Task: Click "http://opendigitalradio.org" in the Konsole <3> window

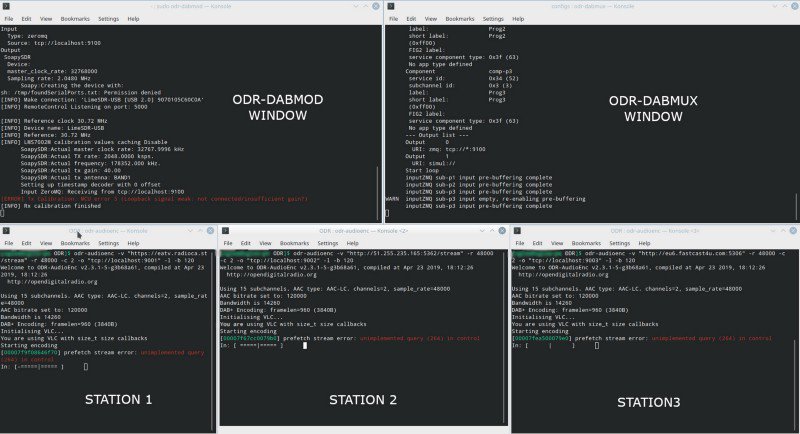Action: tap(563, 274)
